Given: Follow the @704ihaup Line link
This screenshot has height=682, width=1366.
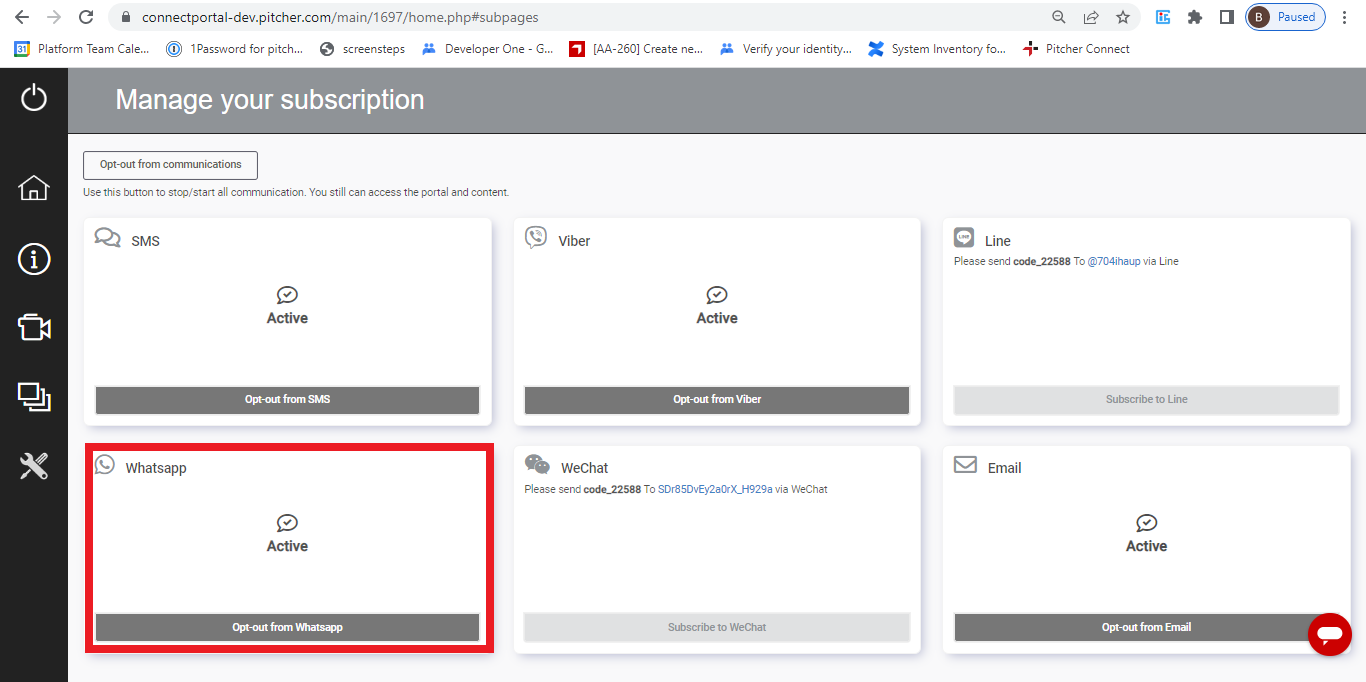Looking at the screenshot, I should (x=1113, y=262).
